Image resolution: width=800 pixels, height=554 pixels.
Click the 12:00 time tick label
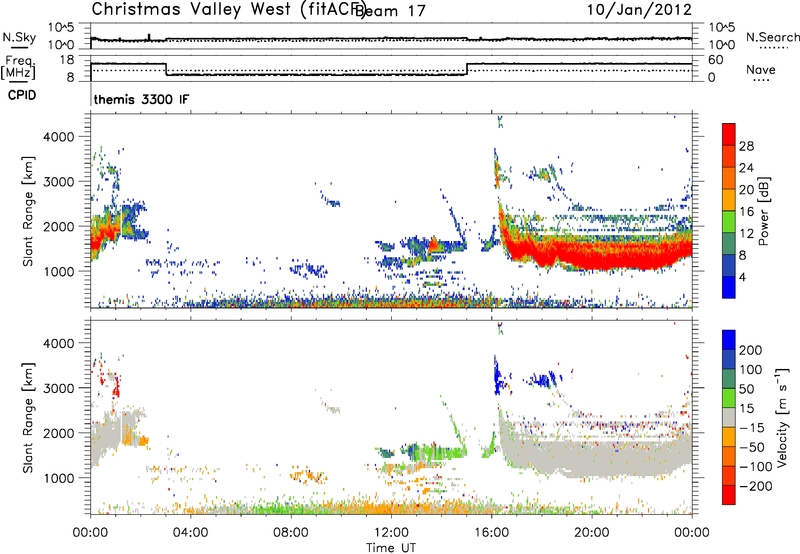click(391, 533)
